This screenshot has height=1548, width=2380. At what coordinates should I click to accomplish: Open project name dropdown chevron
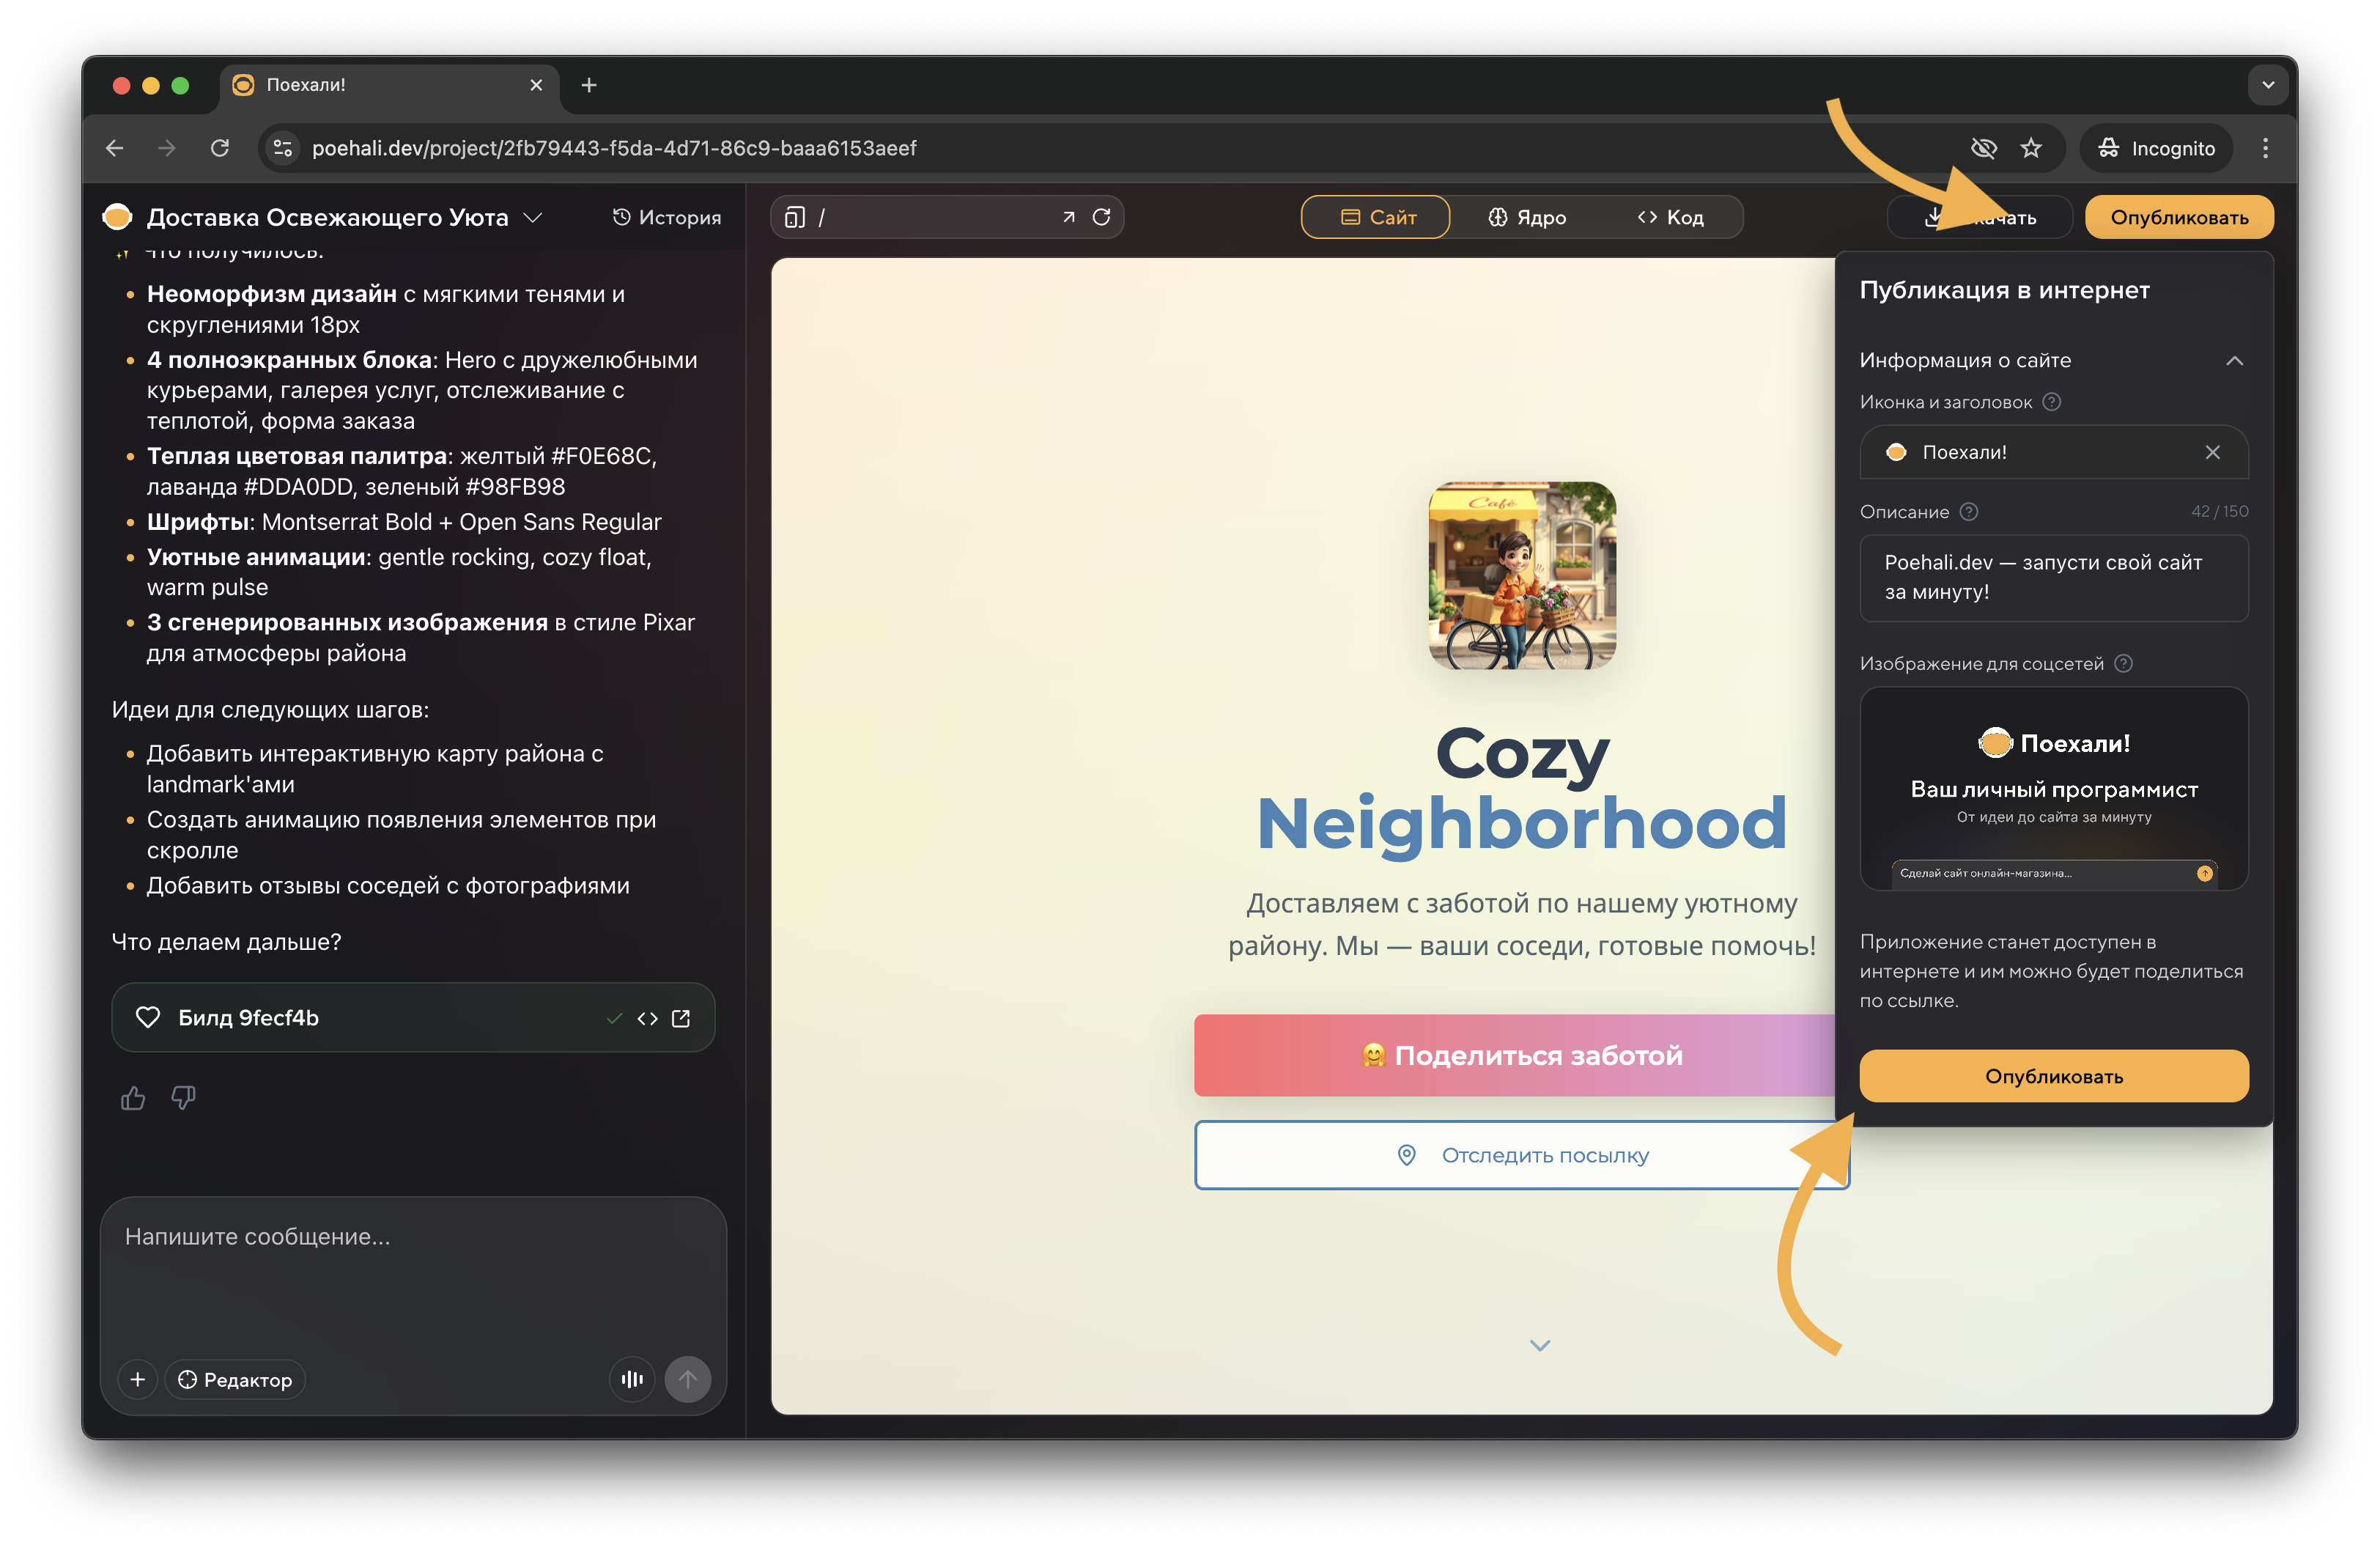pyautogui.click(x=533, y=217)
